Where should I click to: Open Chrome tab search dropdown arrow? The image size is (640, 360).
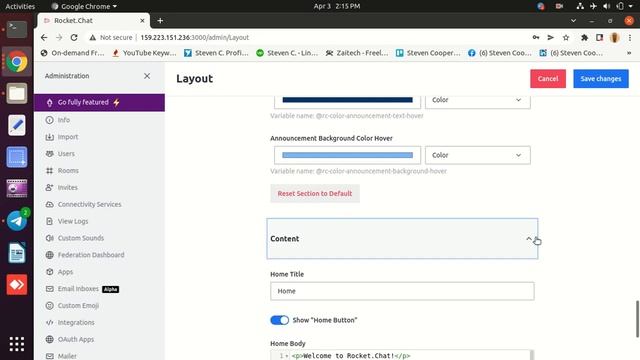pos(573,20)
